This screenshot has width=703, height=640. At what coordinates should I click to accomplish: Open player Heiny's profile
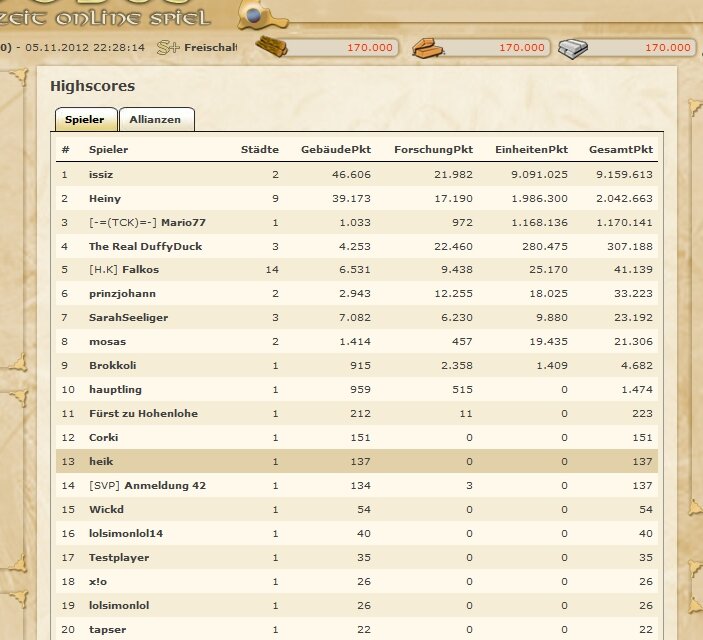104,198
